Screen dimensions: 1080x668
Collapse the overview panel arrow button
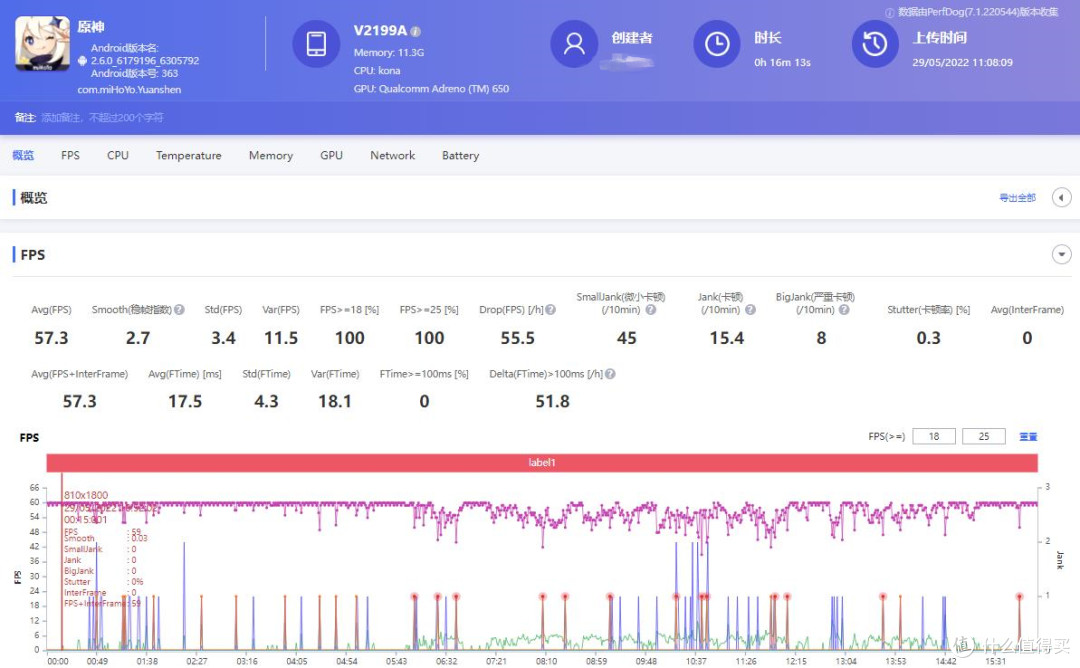[1061, 198]
